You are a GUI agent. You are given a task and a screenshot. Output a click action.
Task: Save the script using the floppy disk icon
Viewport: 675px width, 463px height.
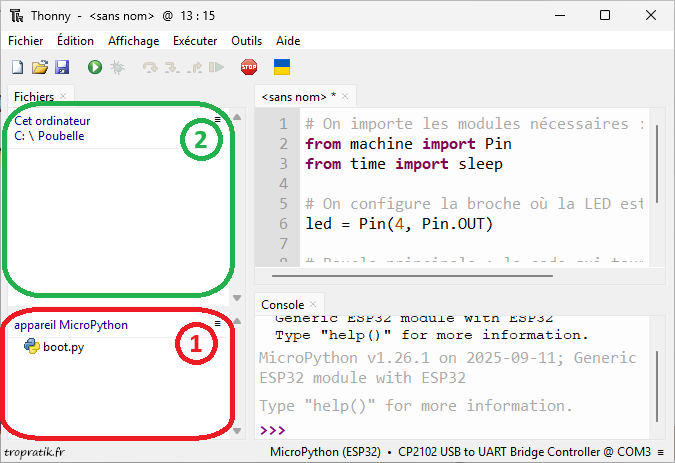pyautogui.click(x=62, y=67)
